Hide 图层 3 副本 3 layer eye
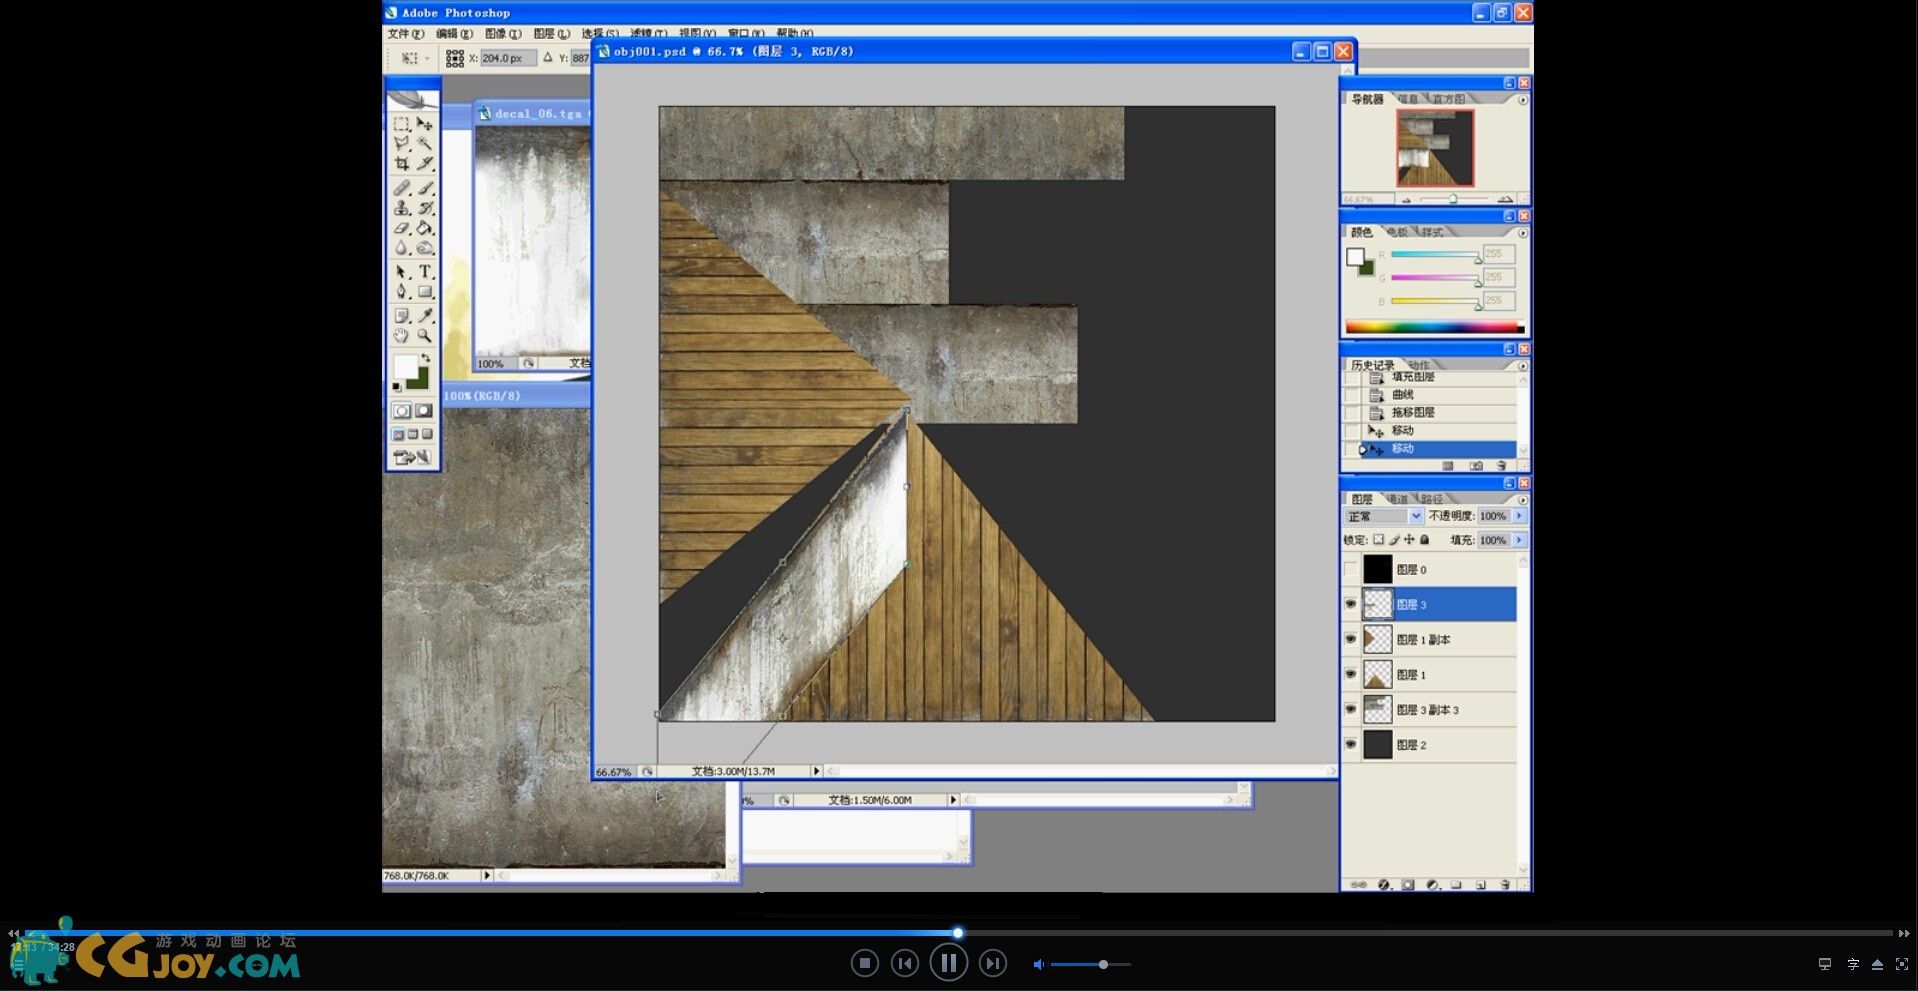 point(1351,709)
